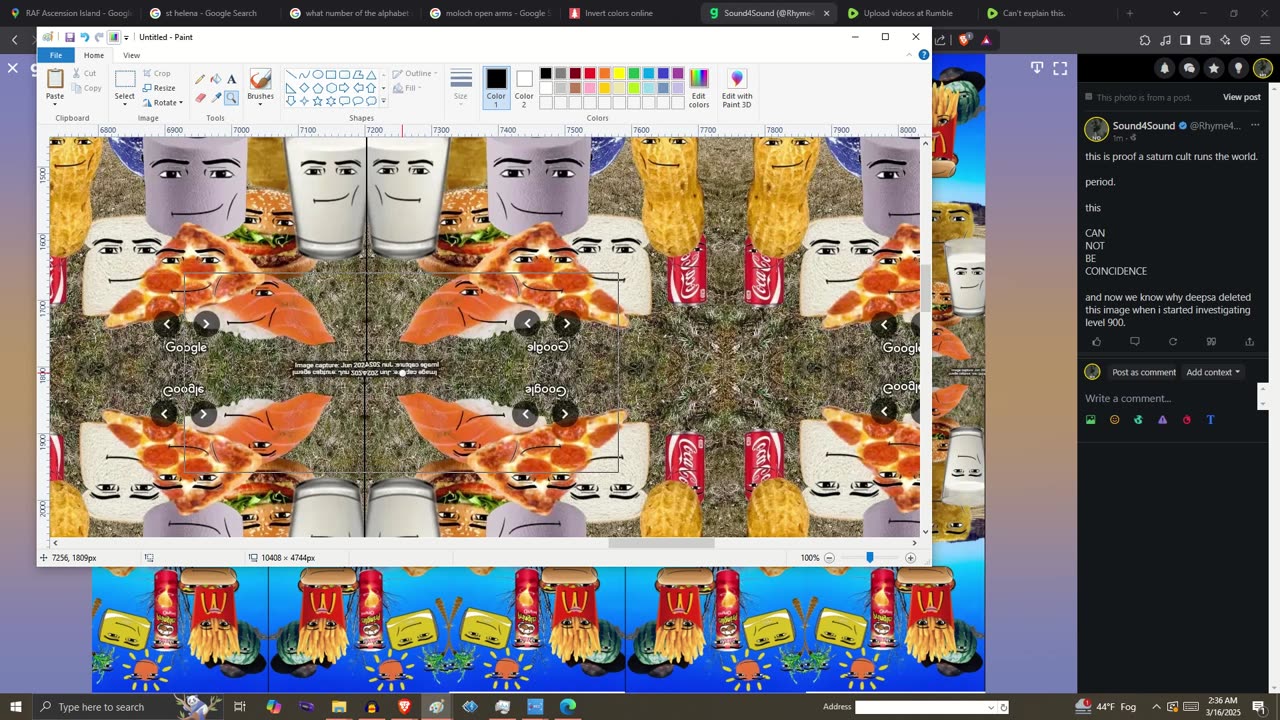
Task: Open notifications bell in browser page
Action: click(1164, 68)
